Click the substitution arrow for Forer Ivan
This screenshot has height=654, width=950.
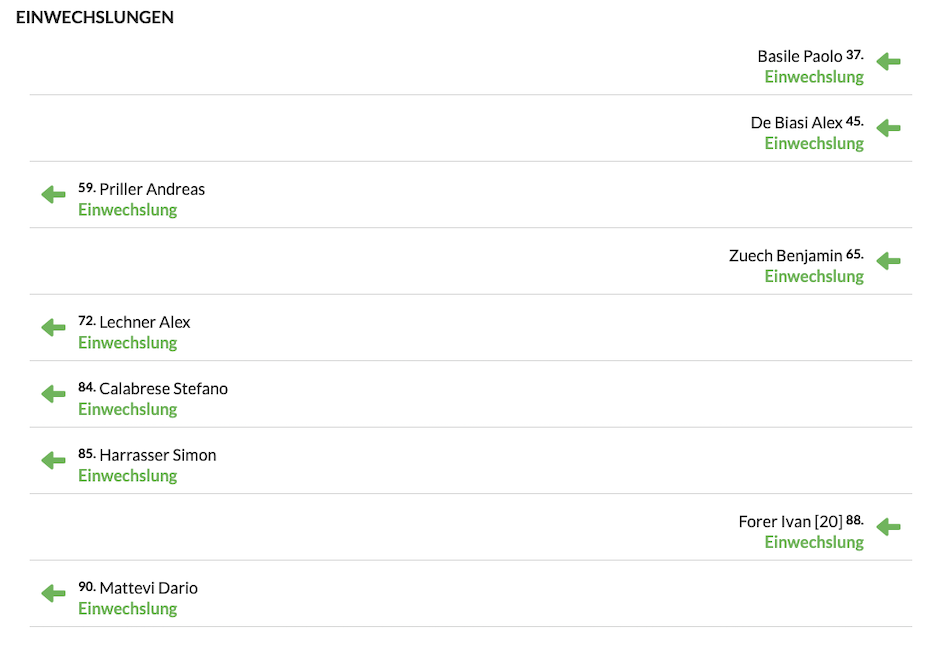(x=888, y=527)
